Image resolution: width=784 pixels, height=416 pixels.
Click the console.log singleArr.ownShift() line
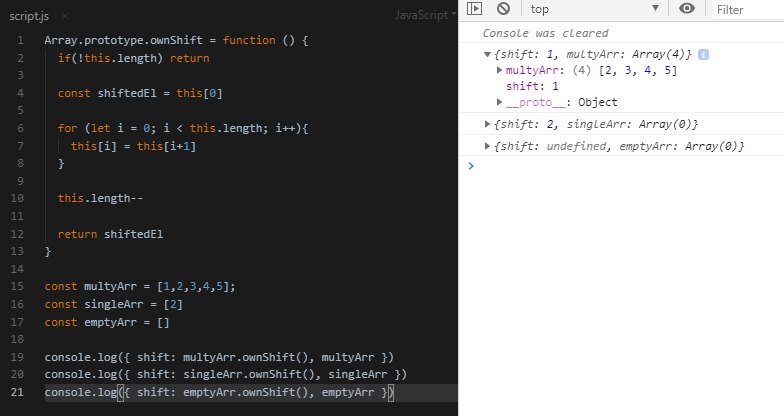[x=226, y=374]
